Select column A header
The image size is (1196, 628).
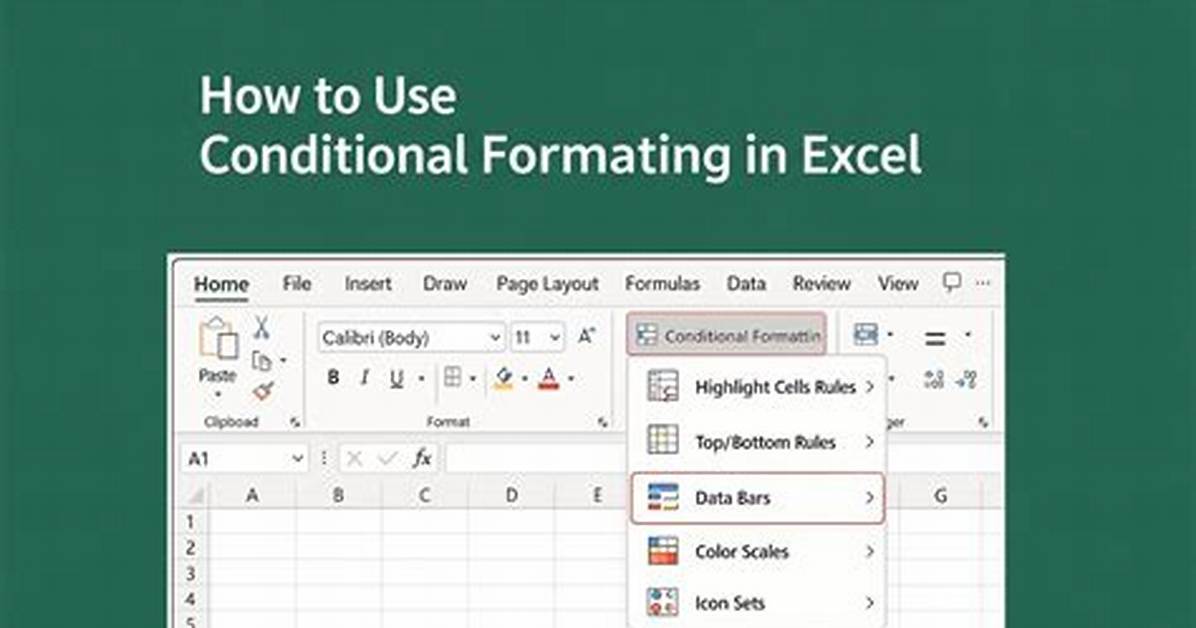[x=252, y=496]
